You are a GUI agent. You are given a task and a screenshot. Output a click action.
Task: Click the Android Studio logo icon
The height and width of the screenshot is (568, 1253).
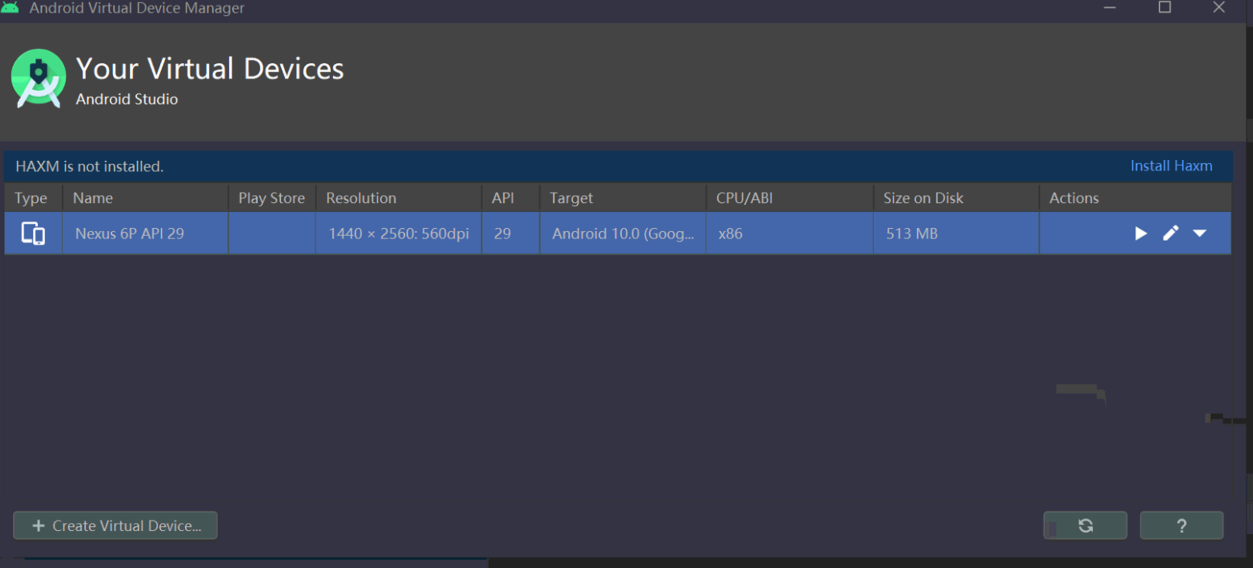tap(38, 78)
